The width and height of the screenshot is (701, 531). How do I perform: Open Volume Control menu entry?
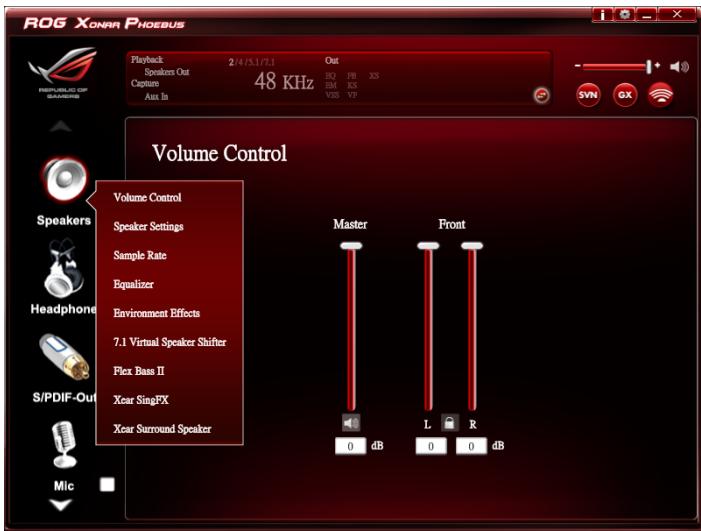[x=147, y=198]
